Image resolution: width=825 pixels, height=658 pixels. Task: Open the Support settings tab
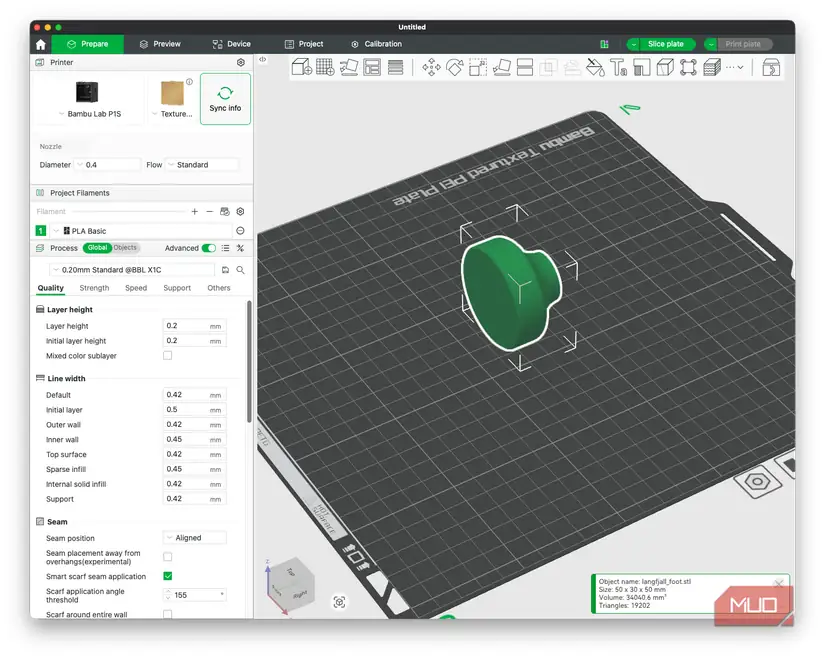click(177, 288)
